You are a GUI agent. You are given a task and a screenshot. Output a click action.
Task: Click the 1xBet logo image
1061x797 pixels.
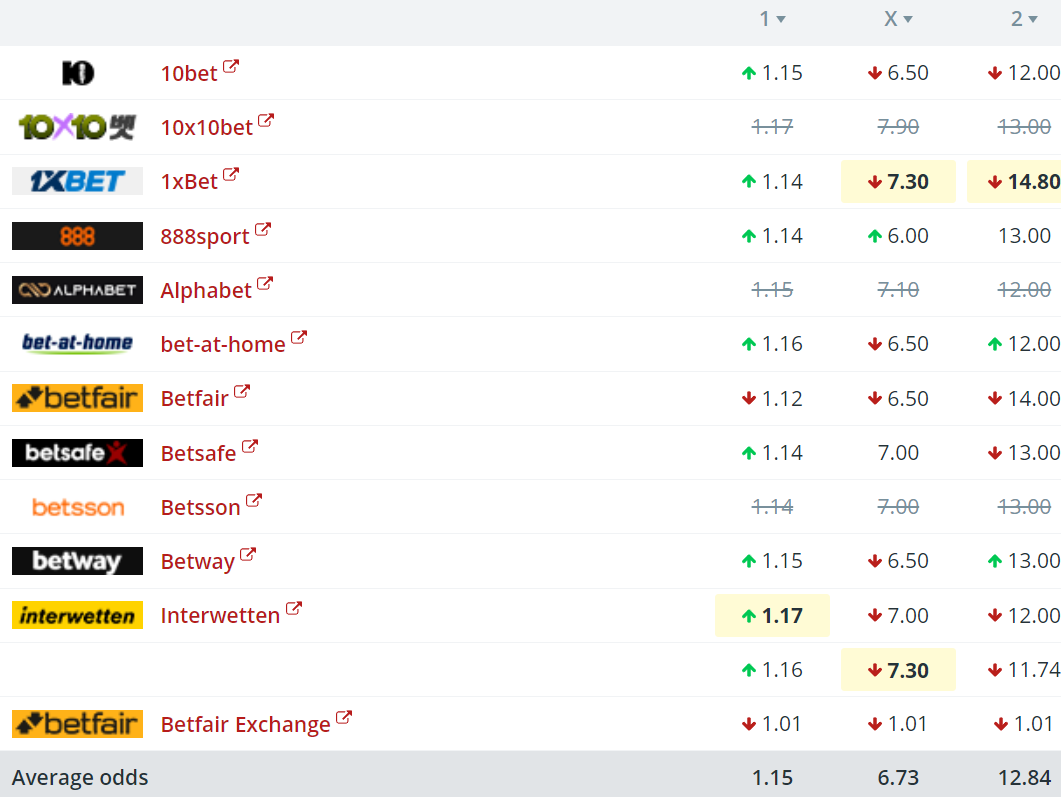[x=77, y=181]
